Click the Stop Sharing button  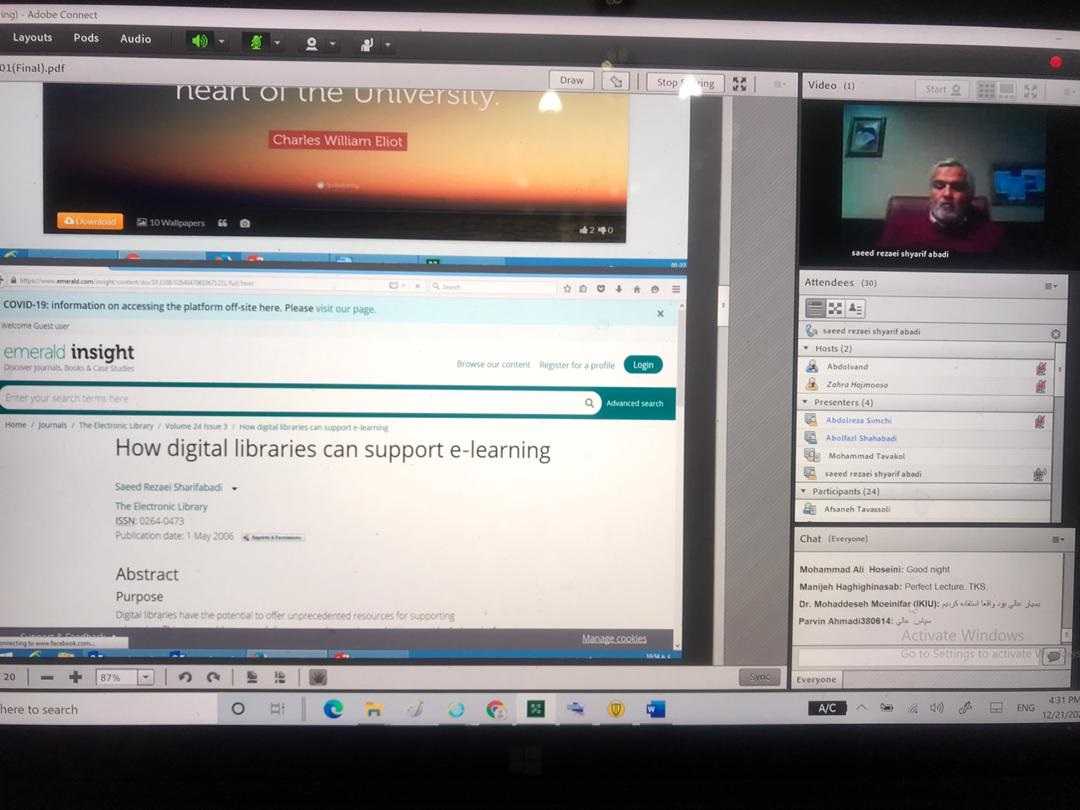click(x=685, y=83)
